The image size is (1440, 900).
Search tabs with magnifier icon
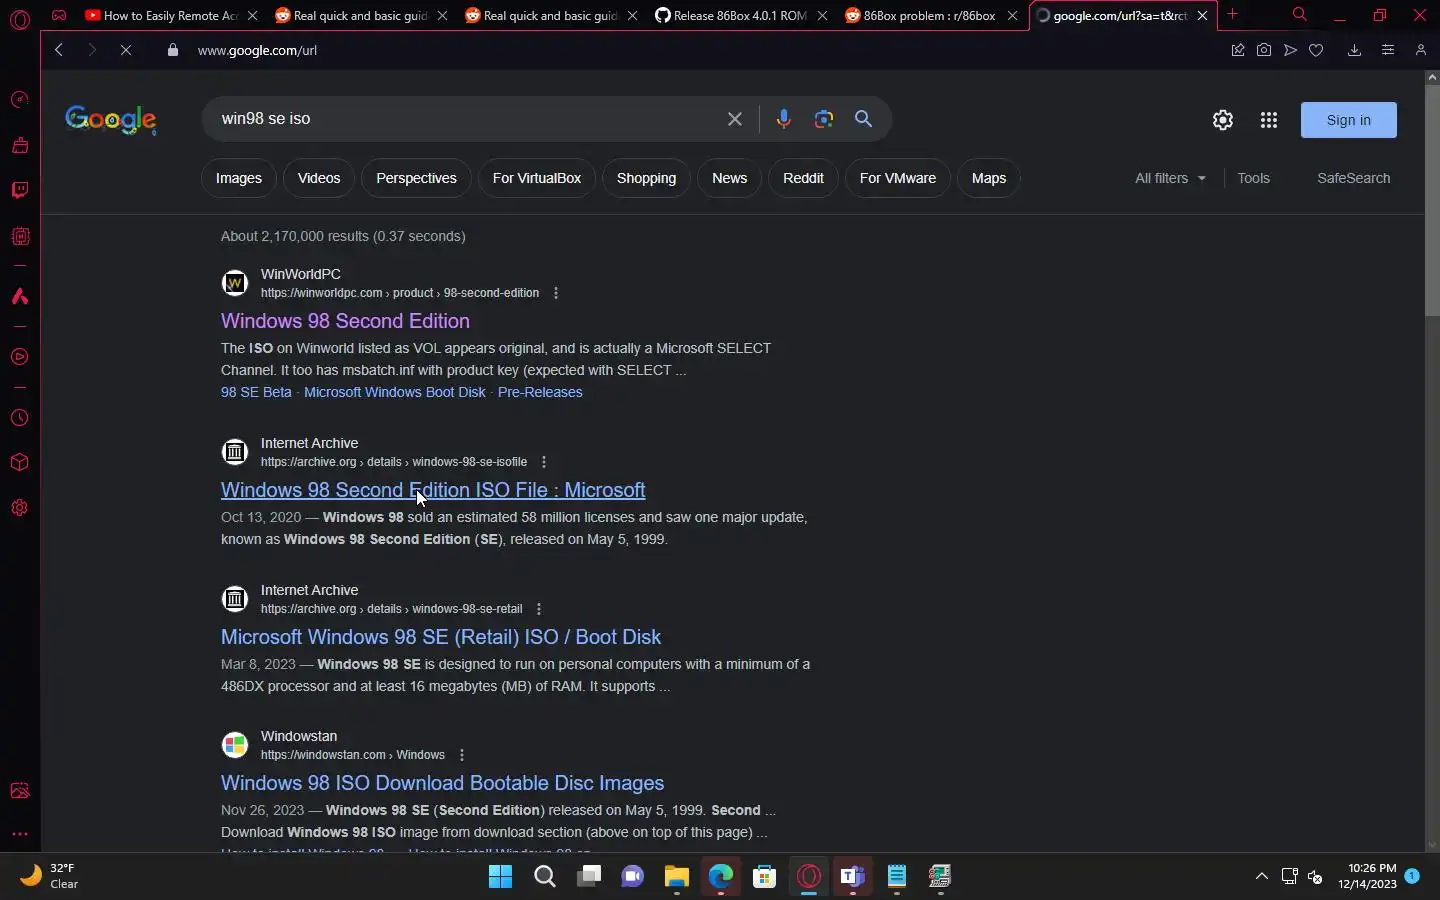(x=1299, y=15)
